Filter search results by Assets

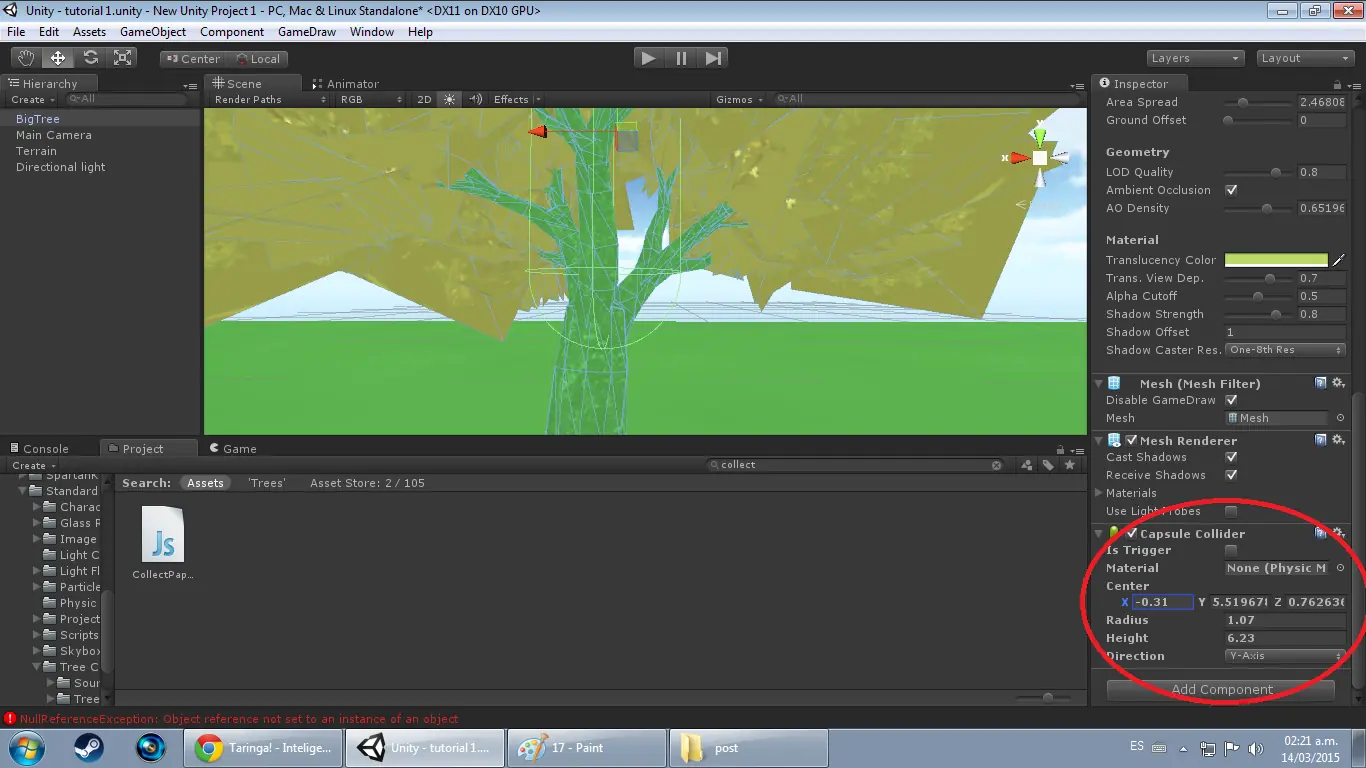click(x=205, y=483)
